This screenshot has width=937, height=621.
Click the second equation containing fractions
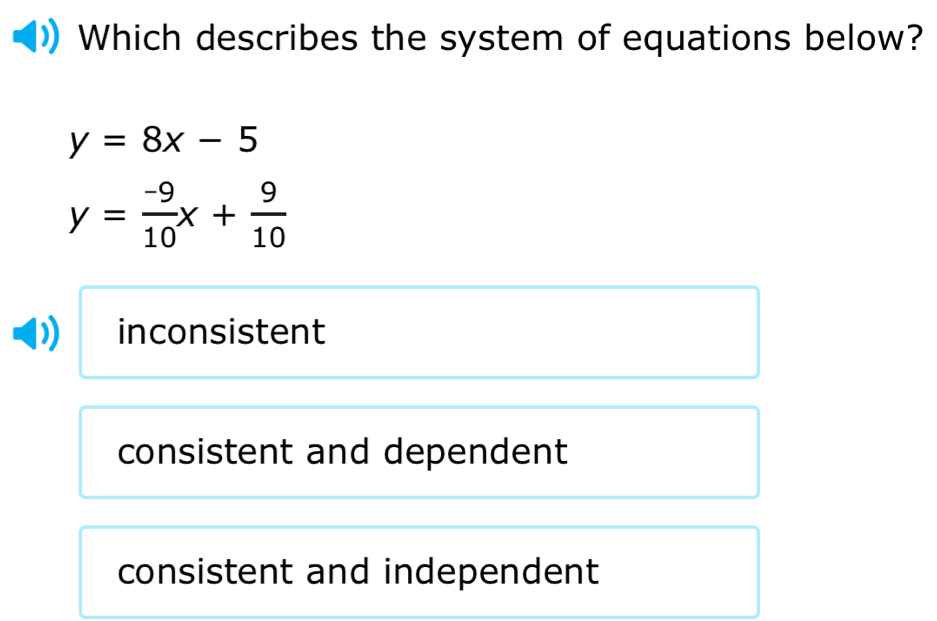click(x=177, y=215)
